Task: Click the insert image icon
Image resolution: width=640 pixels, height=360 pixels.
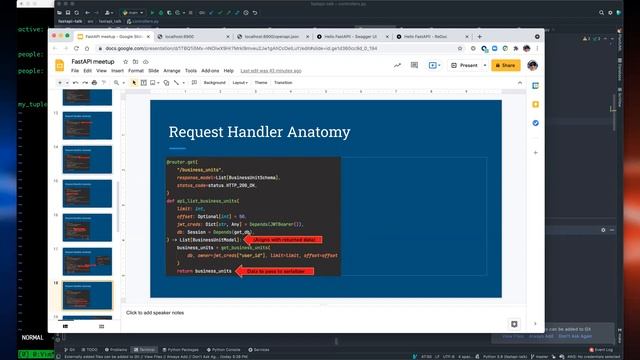Action: 153,83
